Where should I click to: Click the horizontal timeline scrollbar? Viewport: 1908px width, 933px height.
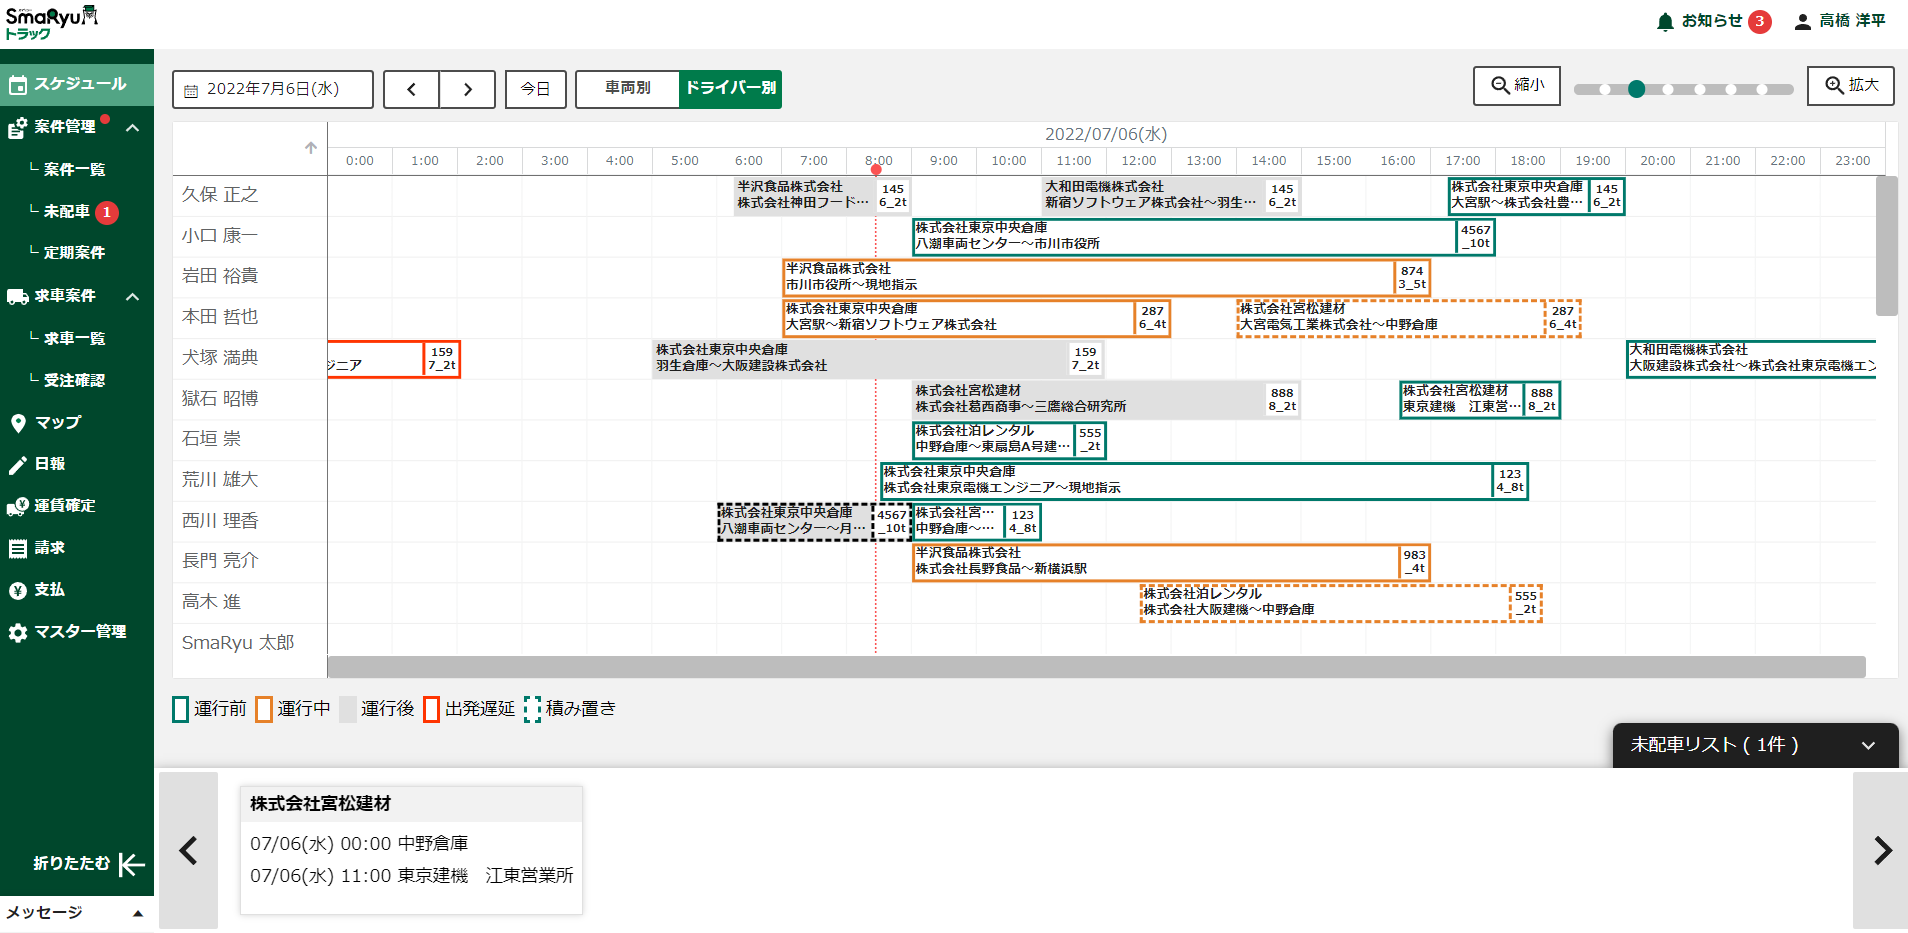[1096, 667]
